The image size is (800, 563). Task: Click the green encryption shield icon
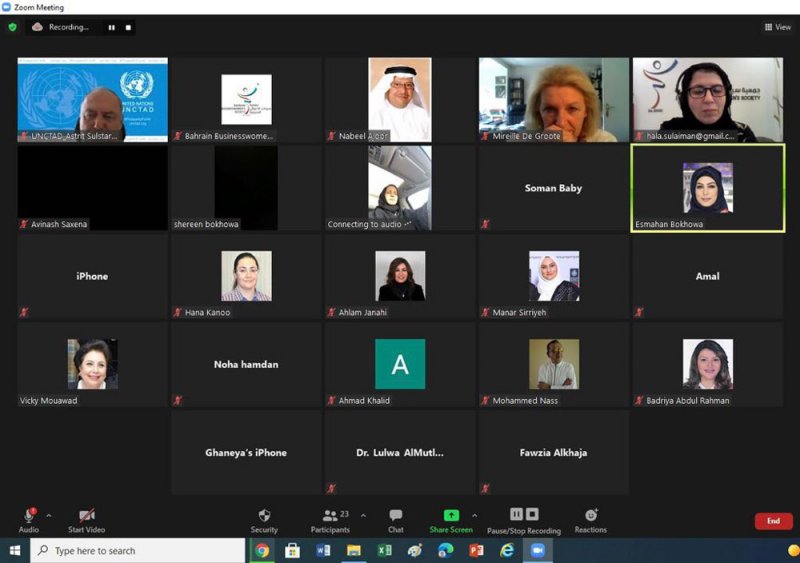pos(13,27)
